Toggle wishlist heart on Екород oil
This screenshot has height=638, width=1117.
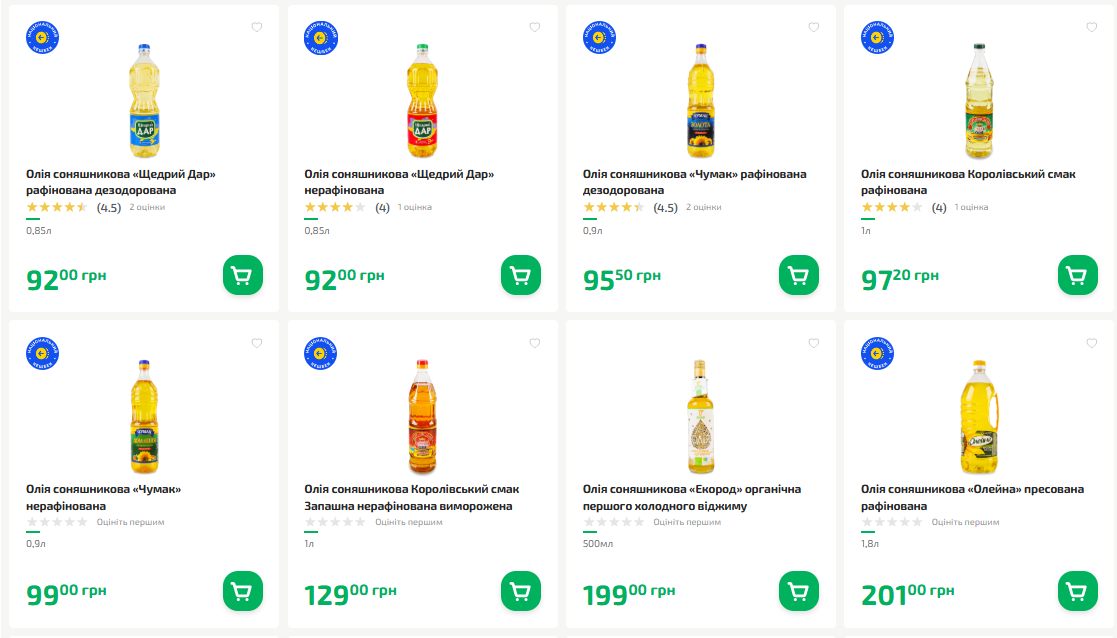pyautogui.click(x=813, y=344)
